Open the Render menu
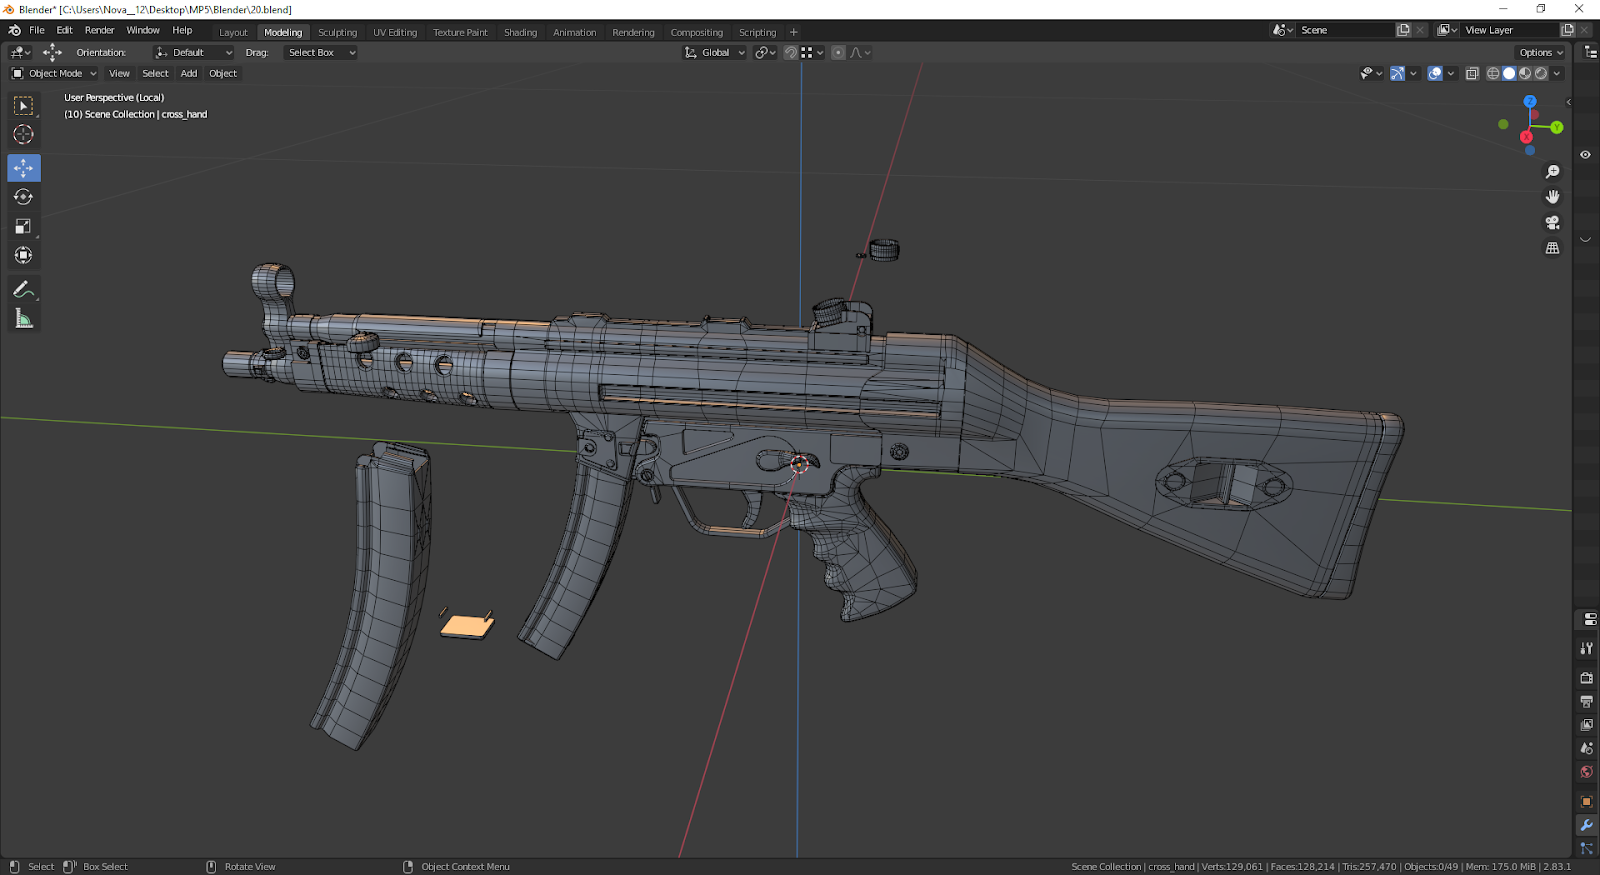This screenshot has height=875, width=1600. coord(99,31)
